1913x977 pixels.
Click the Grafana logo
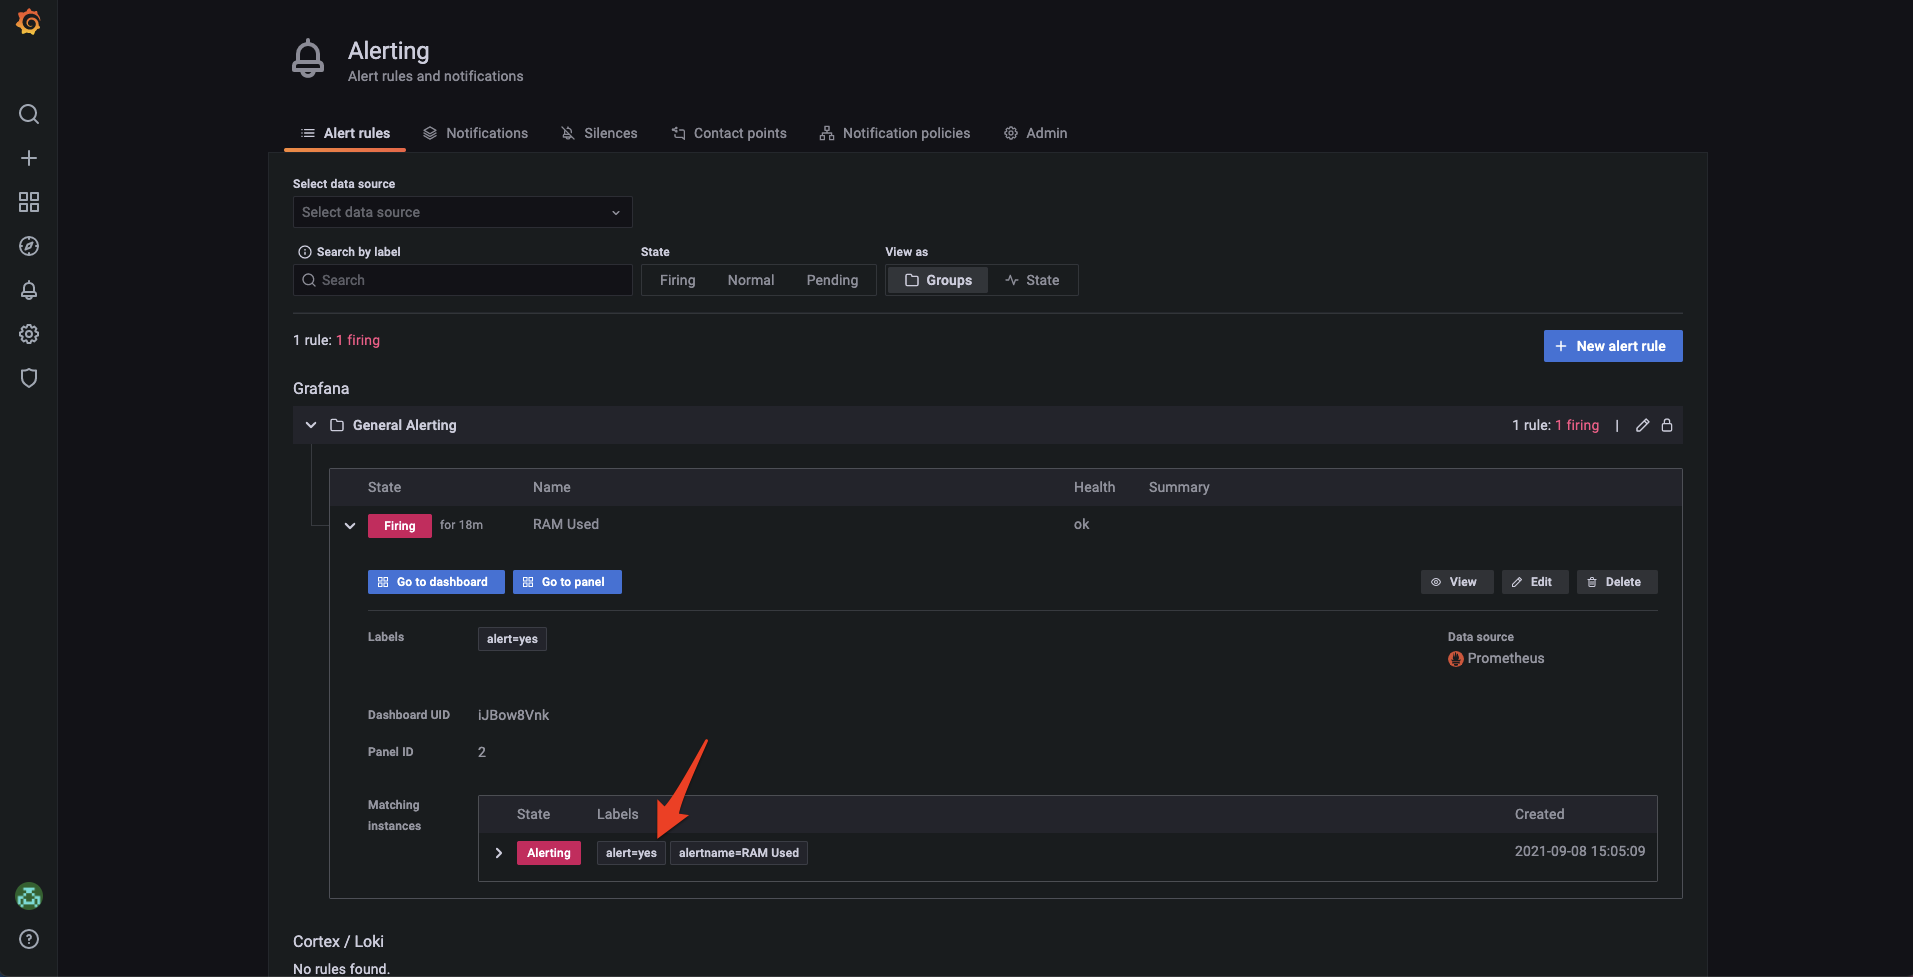click(x=28, y=22)
